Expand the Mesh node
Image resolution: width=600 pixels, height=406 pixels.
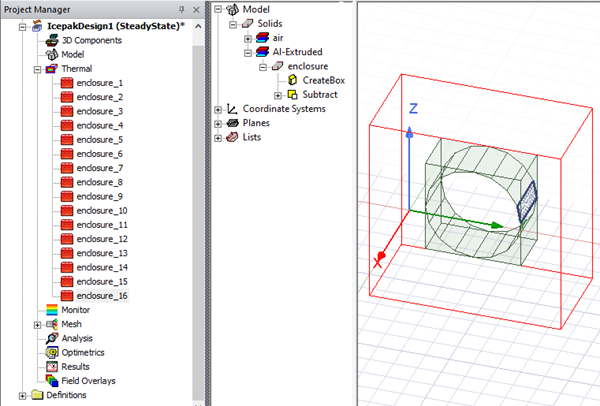point(38,324)
